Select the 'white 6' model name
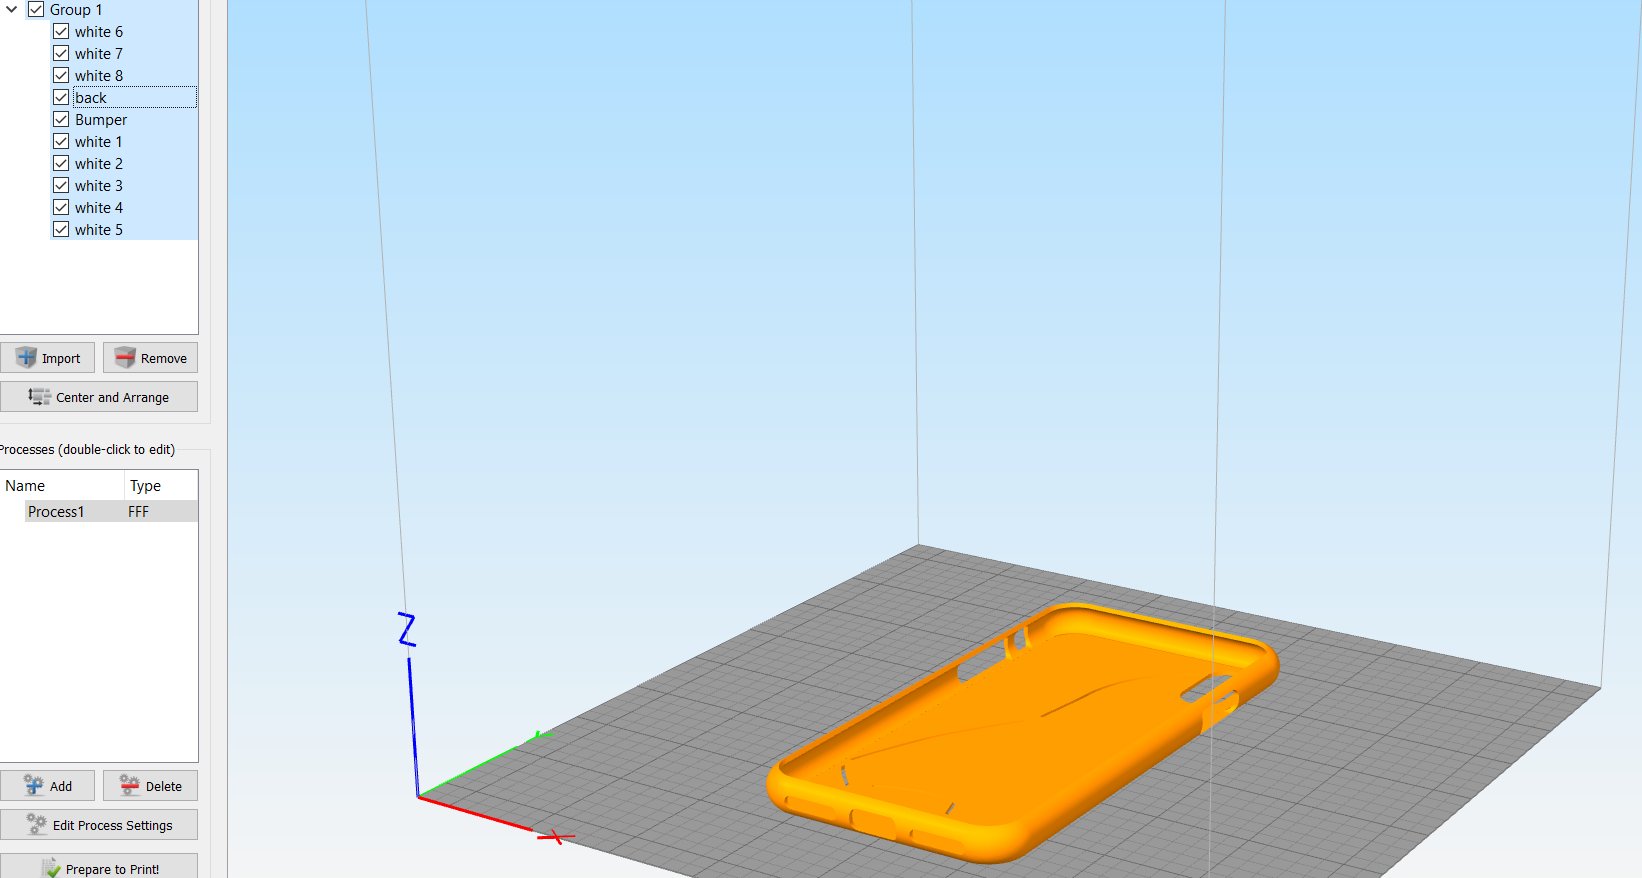 tap(99, 32)
